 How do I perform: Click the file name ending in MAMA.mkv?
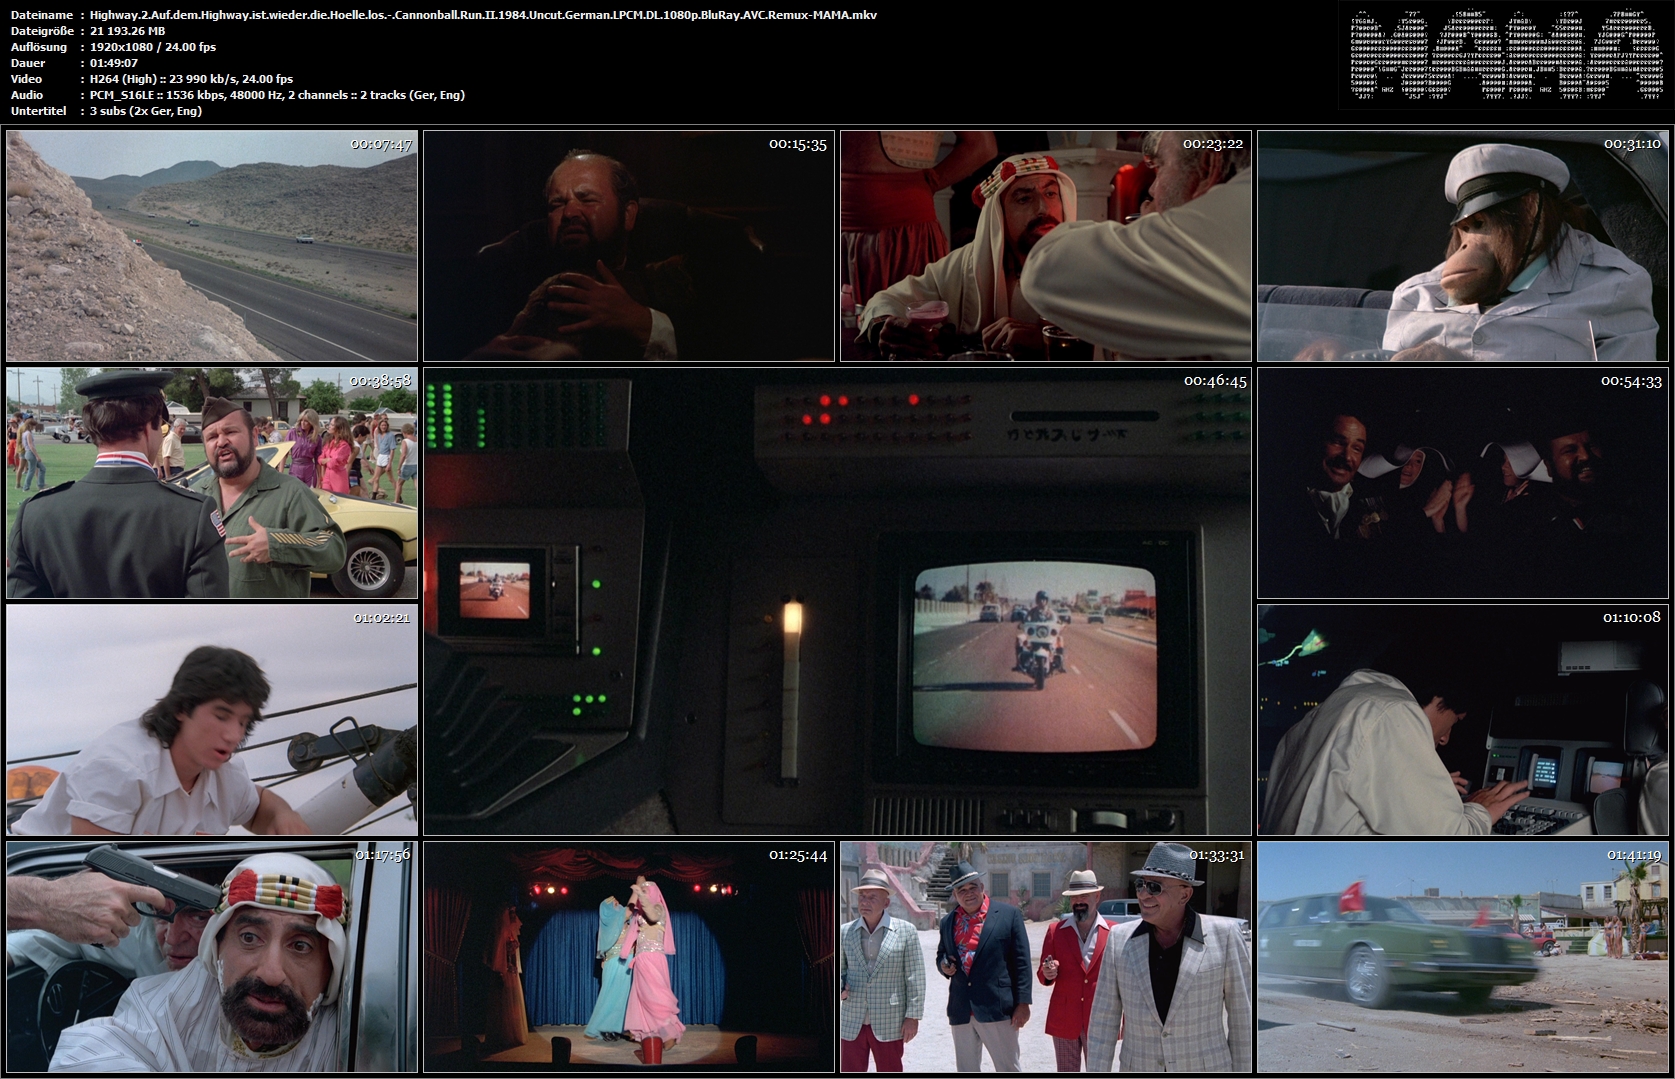483,15
